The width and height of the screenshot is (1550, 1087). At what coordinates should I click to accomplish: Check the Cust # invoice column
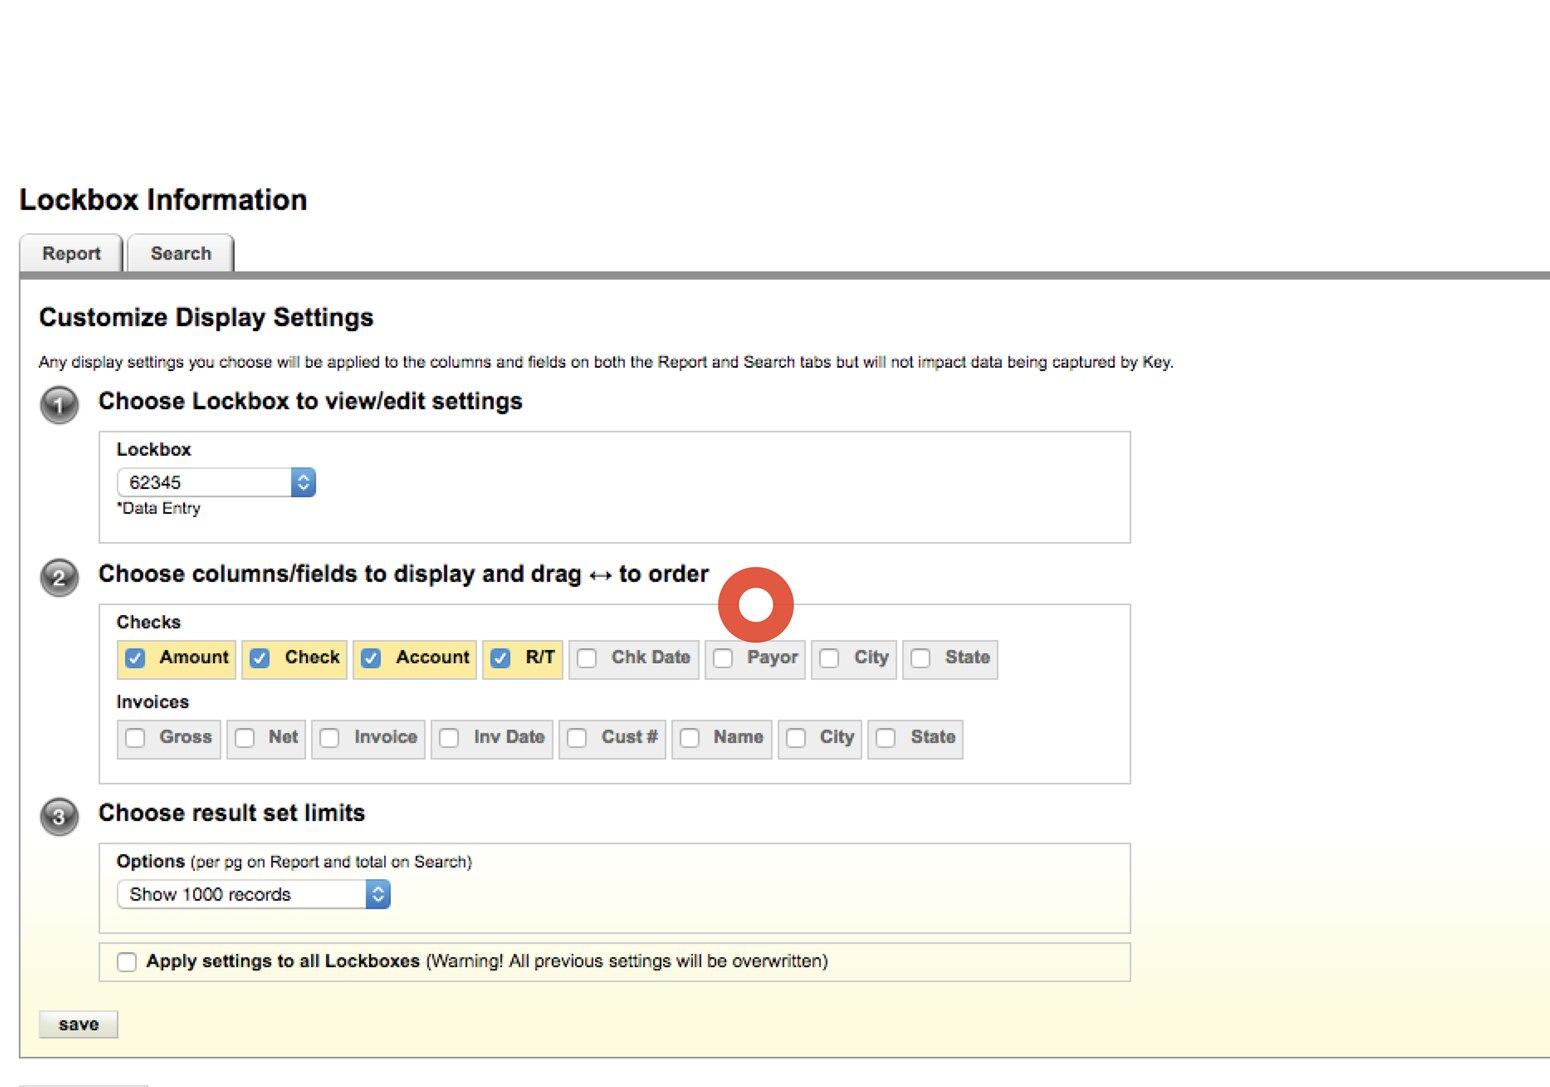tap(576, 738)
